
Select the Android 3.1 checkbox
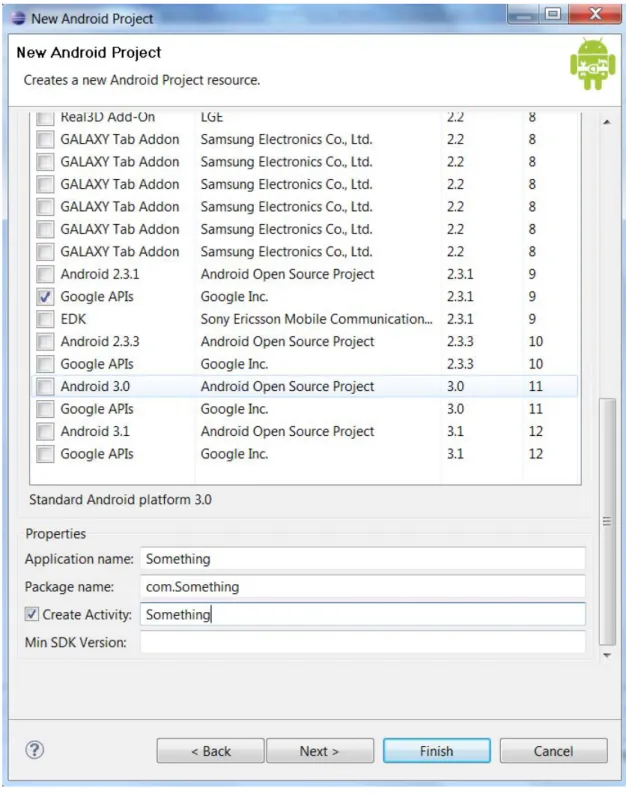coord(45,431)
